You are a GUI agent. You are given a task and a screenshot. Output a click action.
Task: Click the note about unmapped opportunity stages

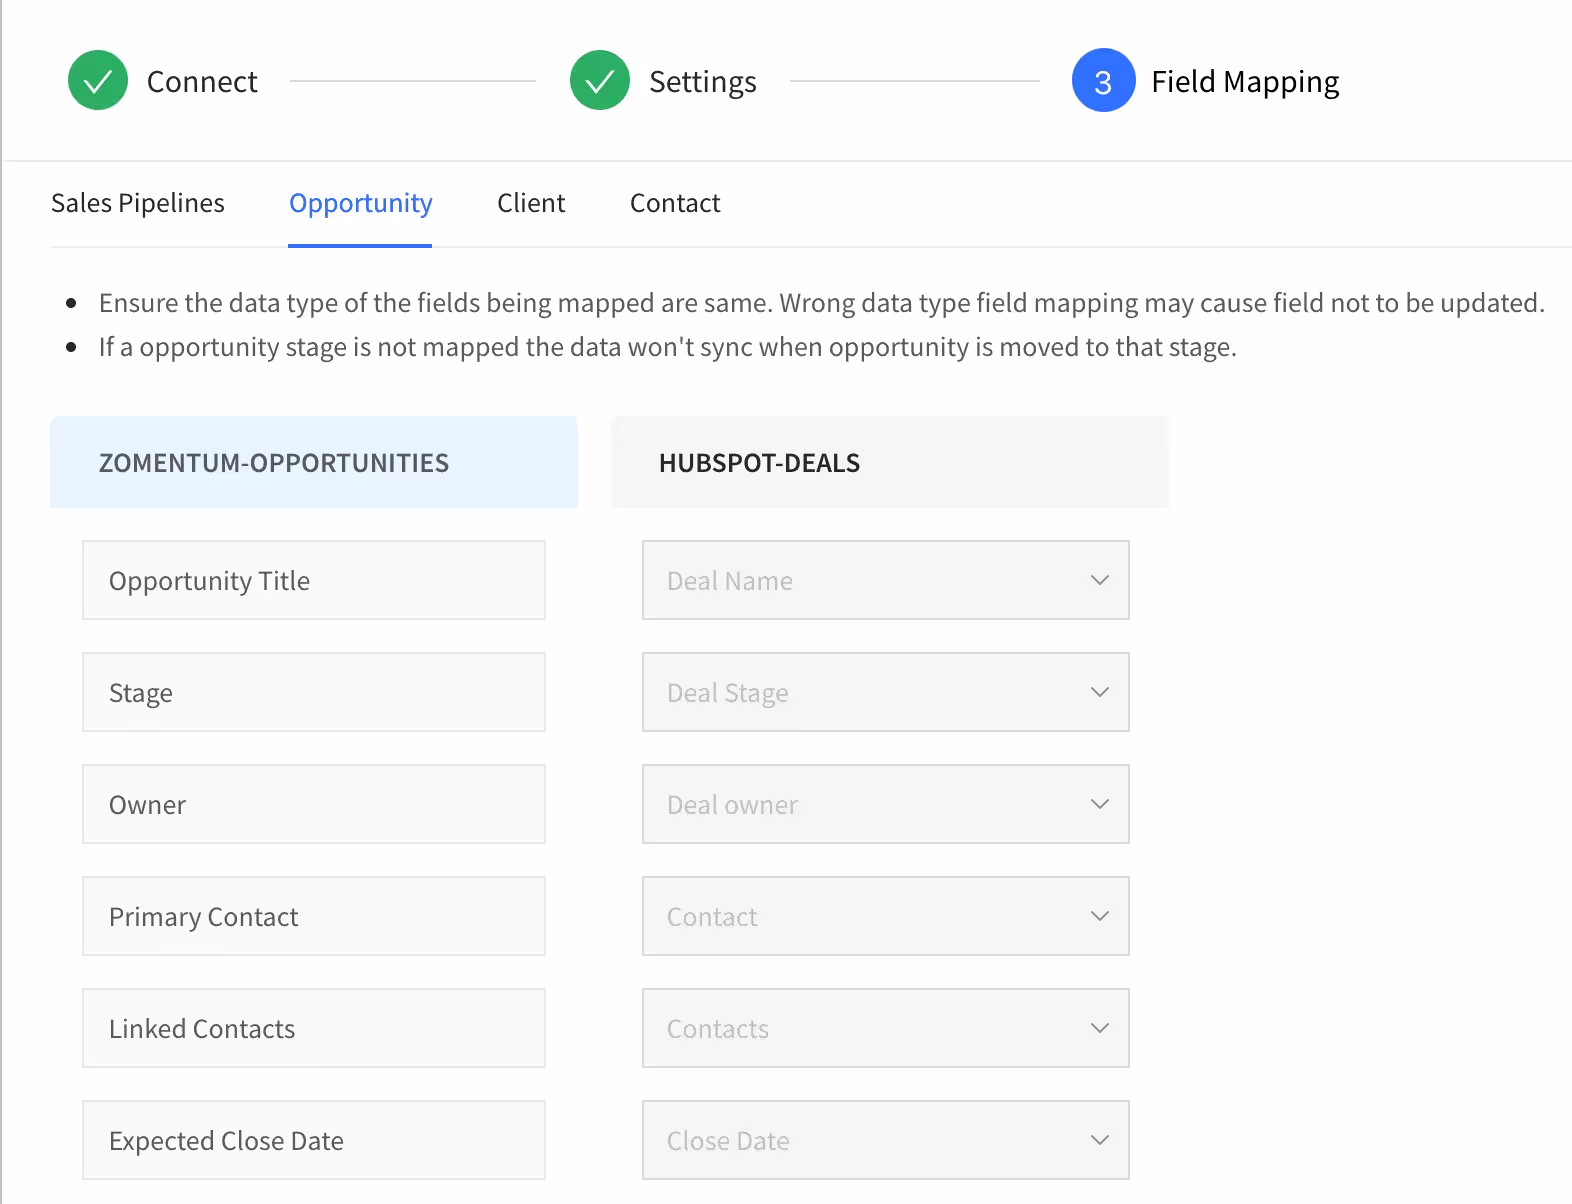click(x=667, y=347)
